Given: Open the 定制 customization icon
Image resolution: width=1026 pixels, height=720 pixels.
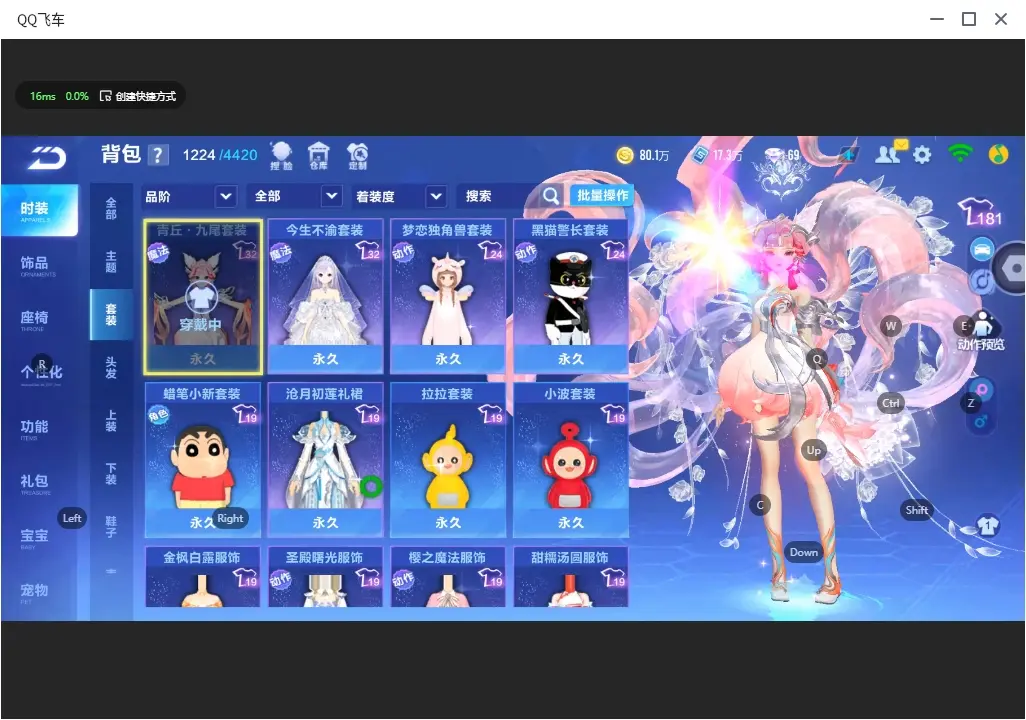Looking at the screenshot, I should point(357,156).
